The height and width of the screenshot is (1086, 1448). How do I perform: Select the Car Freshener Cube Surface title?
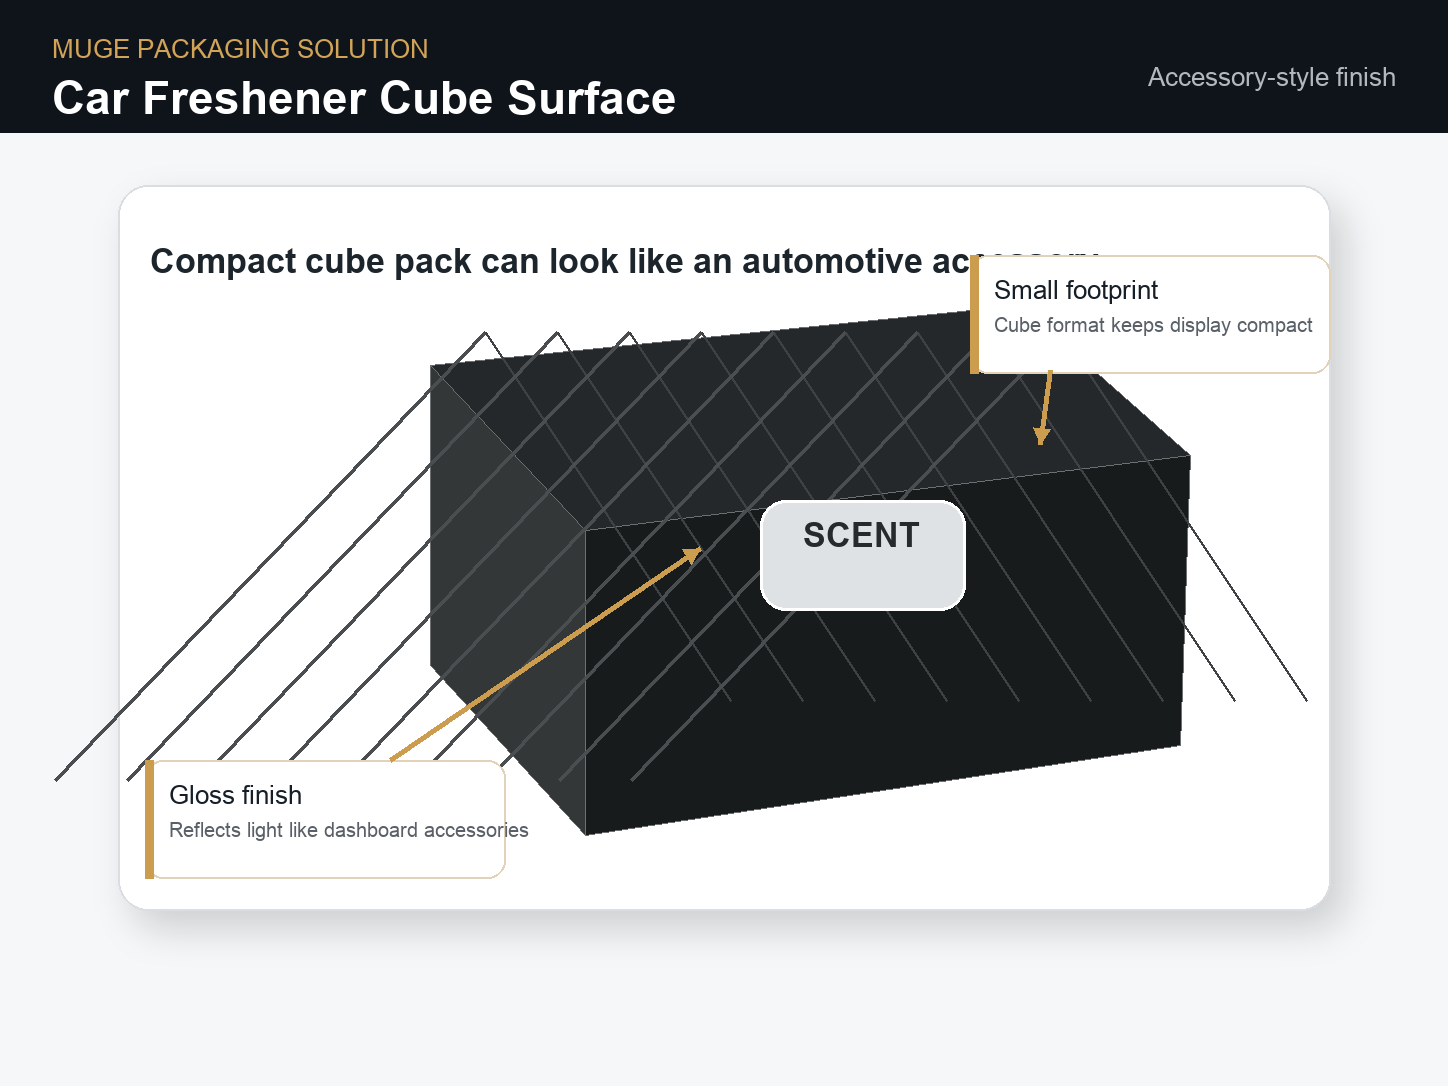point(364,98)
